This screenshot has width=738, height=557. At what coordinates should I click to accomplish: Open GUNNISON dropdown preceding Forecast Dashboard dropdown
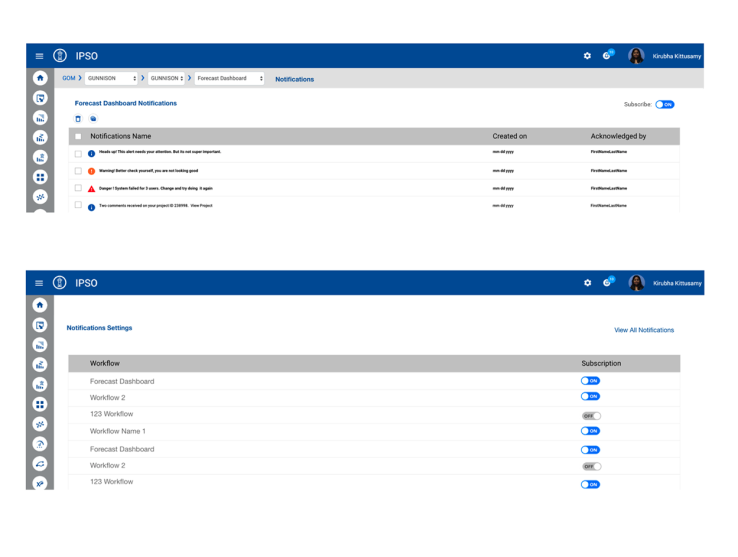pyautogui.click(x=166, y=78)
